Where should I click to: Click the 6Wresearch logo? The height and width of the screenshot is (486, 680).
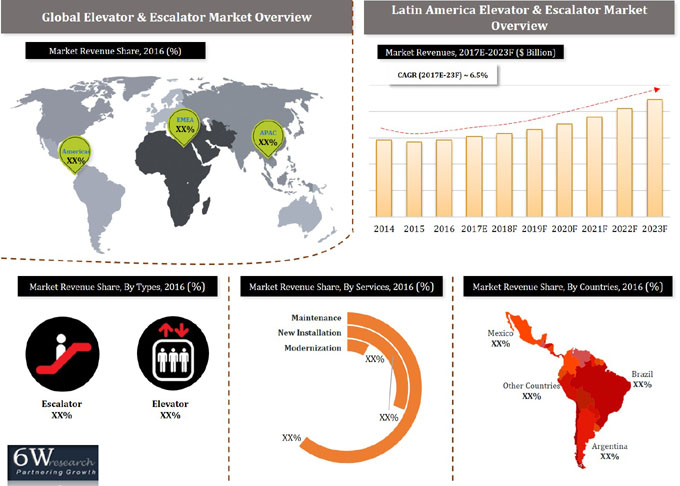click(x=53, y=463)
